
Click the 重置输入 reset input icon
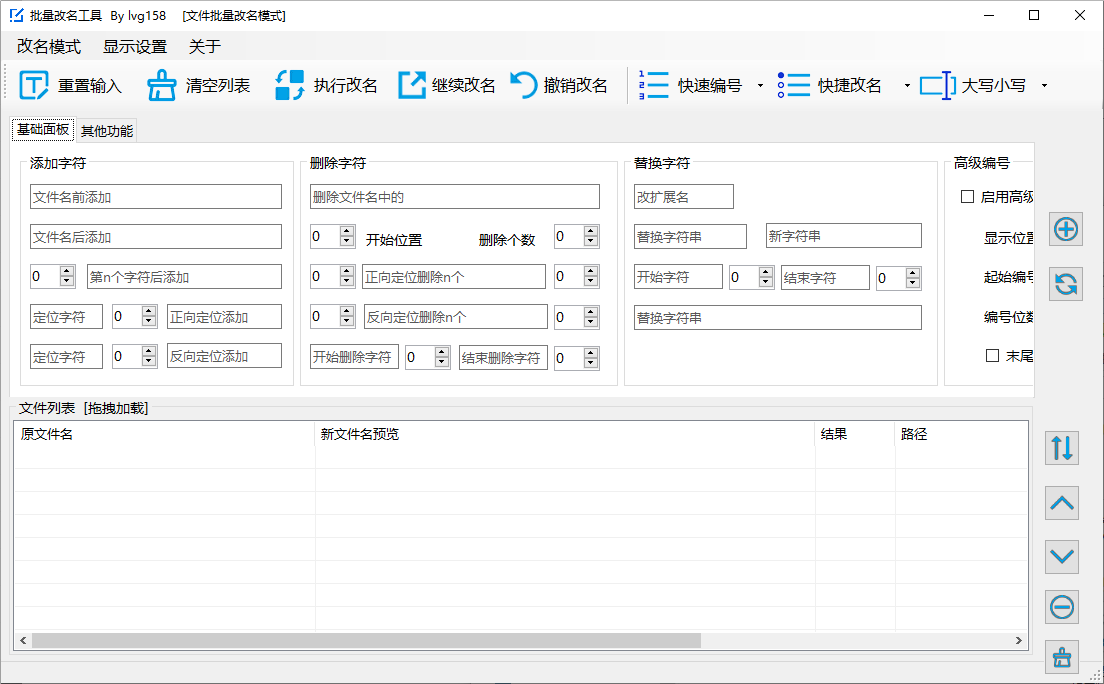tap(34, 86)
